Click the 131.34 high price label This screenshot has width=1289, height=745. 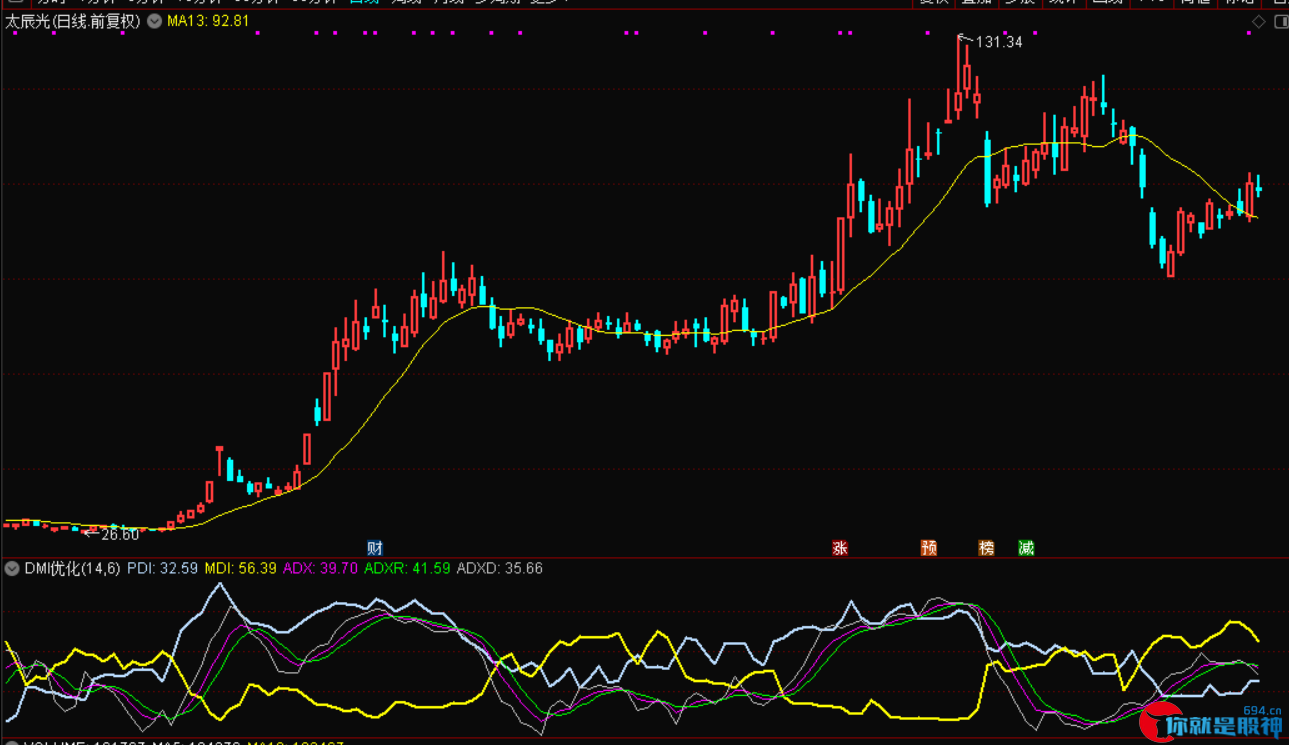coord(999,42)
